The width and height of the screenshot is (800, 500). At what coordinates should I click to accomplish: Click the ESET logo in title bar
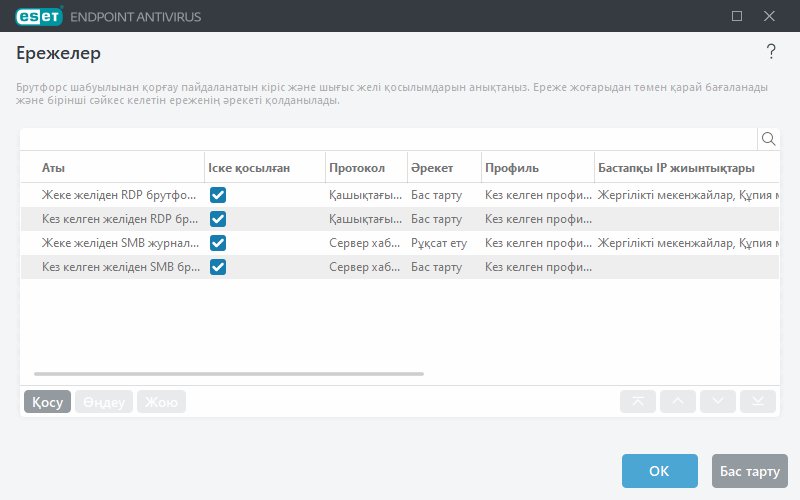click(35, 16)
